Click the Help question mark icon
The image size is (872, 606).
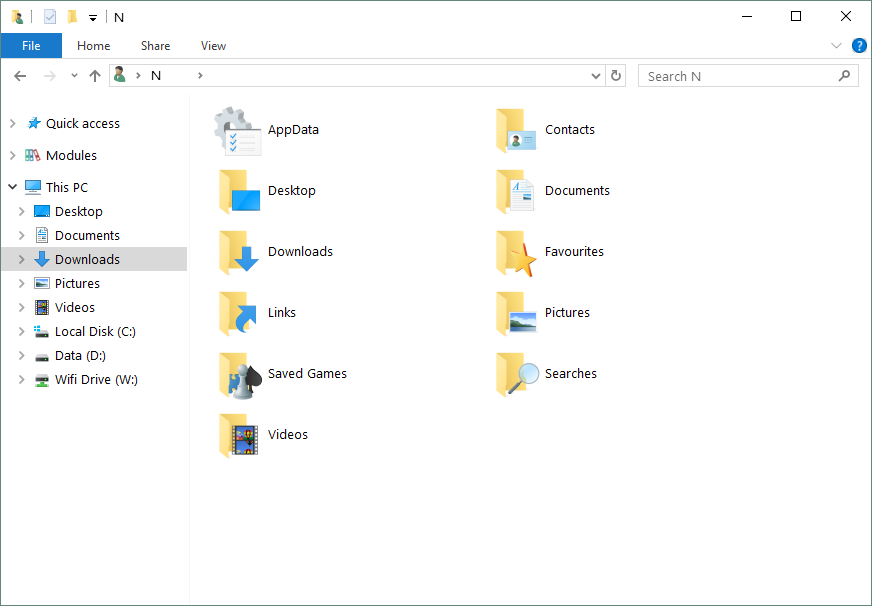(x=859, y=46)
